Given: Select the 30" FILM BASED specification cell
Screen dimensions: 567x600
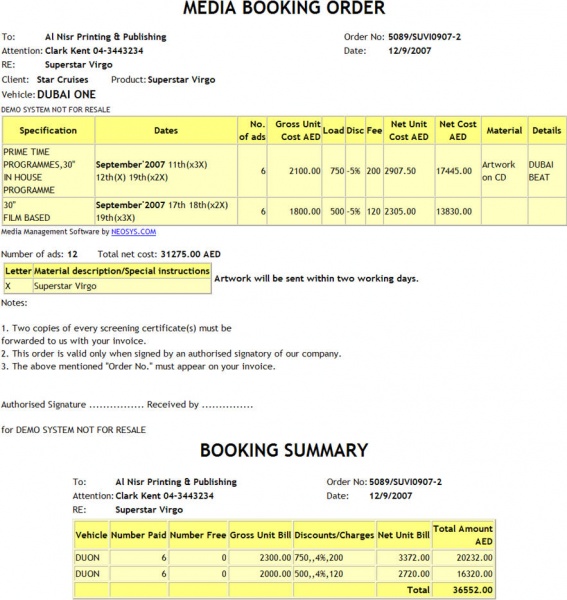Looking at the screenshot, I should click(48, 211).
